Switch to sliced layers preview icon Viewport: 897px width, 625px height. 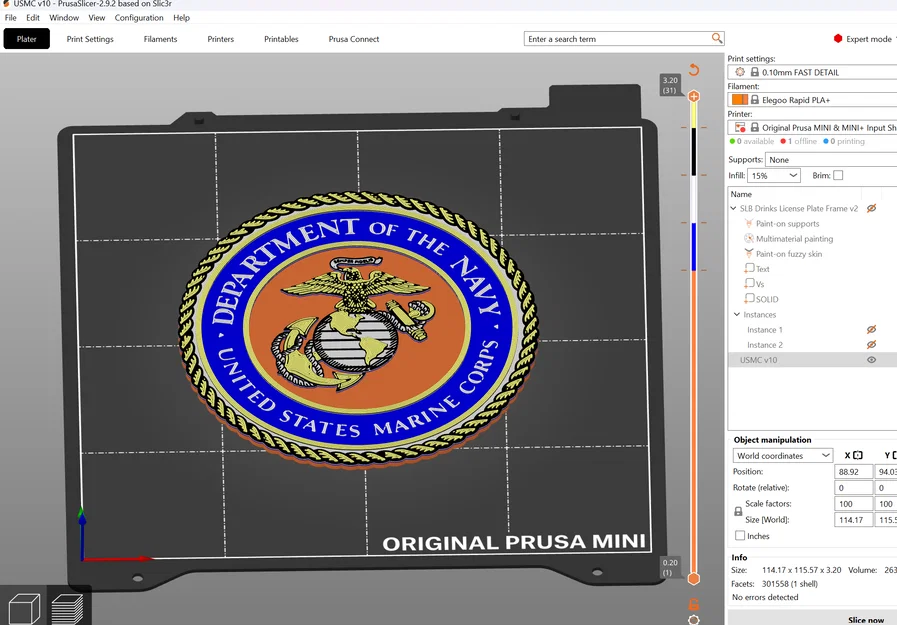(68, 608)
